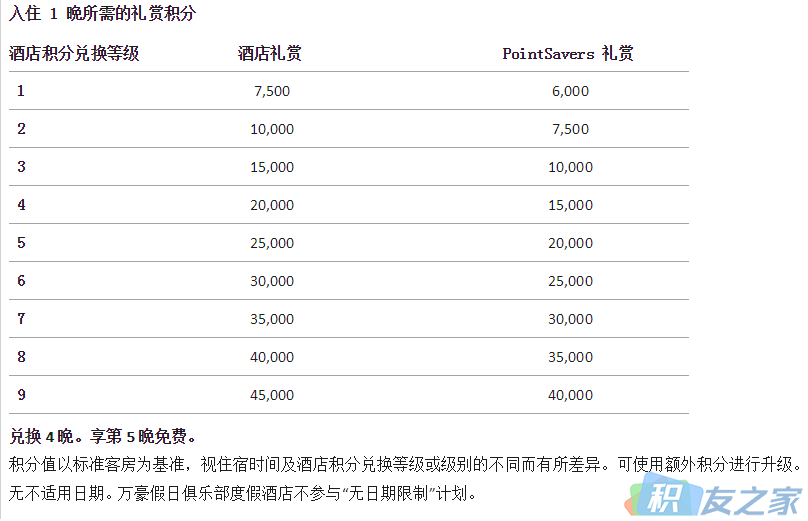
Task: Select level "1" in the category column
Action: pos(21,91)
